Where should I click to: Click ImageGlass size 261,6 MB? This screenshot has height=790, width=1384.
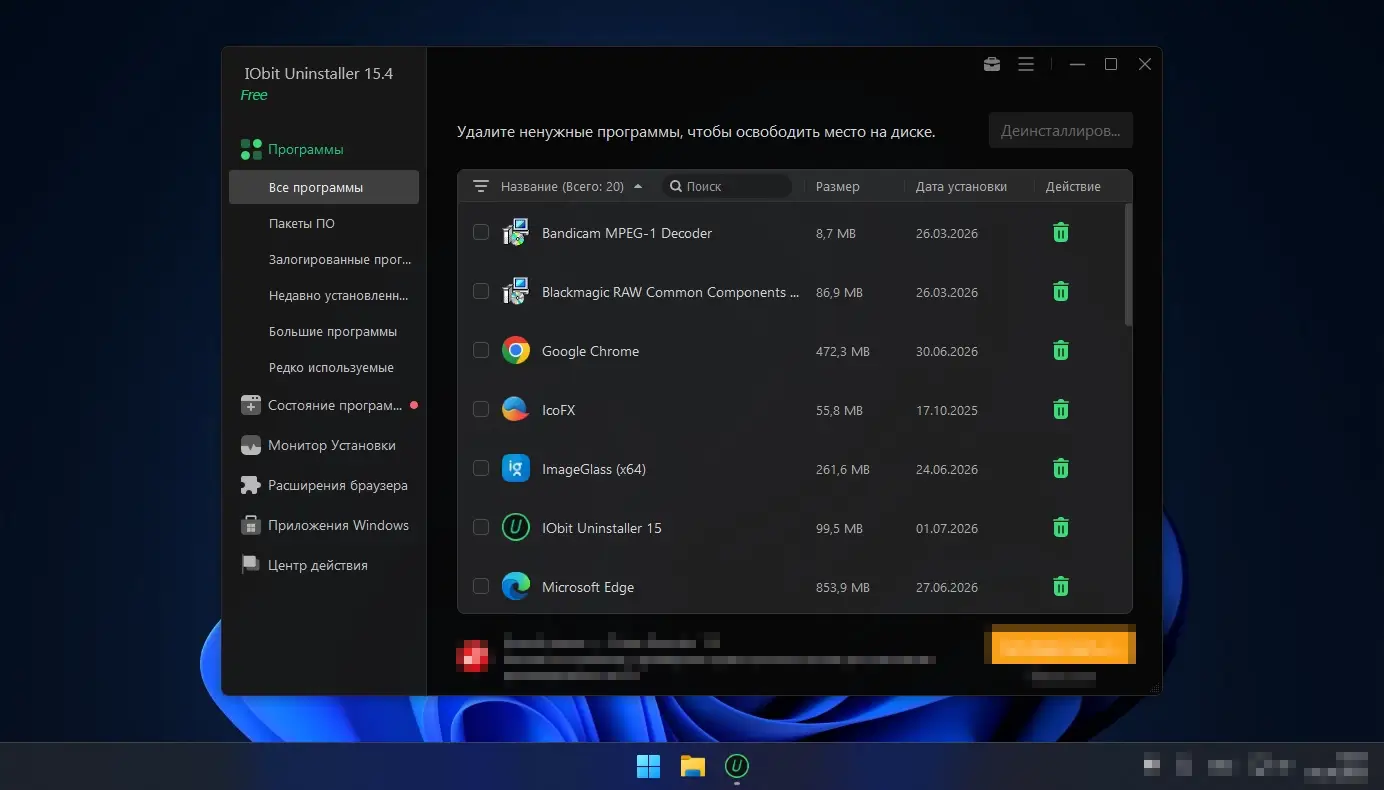[x=843, y=470]
